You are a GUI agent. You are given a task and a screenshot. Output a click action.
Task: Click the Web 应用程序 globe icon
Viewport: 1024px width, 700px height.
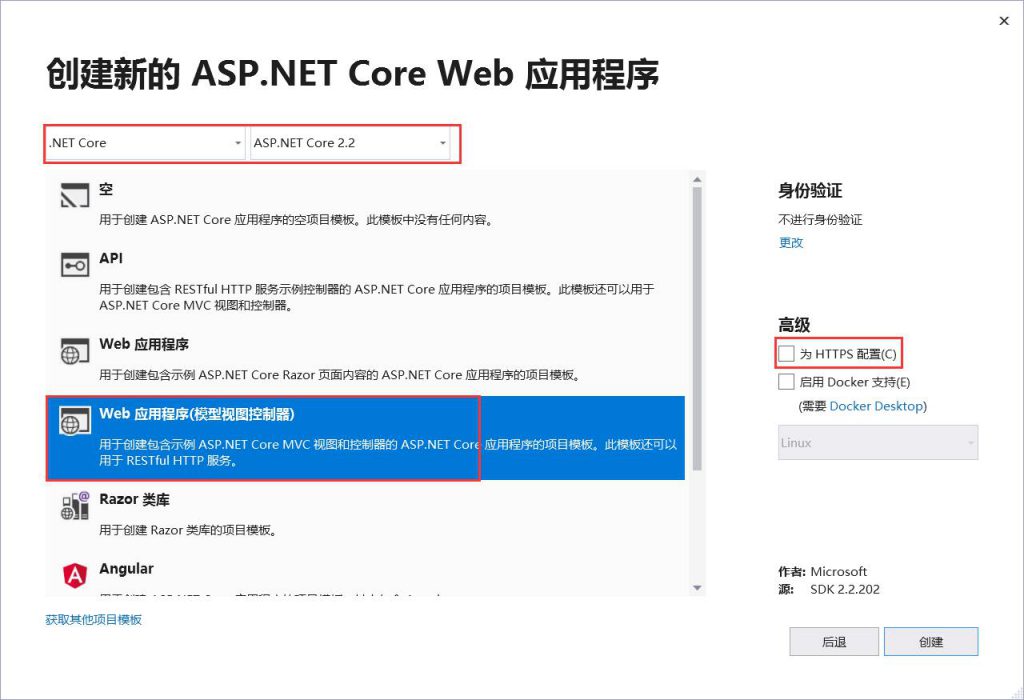(75, 351)
